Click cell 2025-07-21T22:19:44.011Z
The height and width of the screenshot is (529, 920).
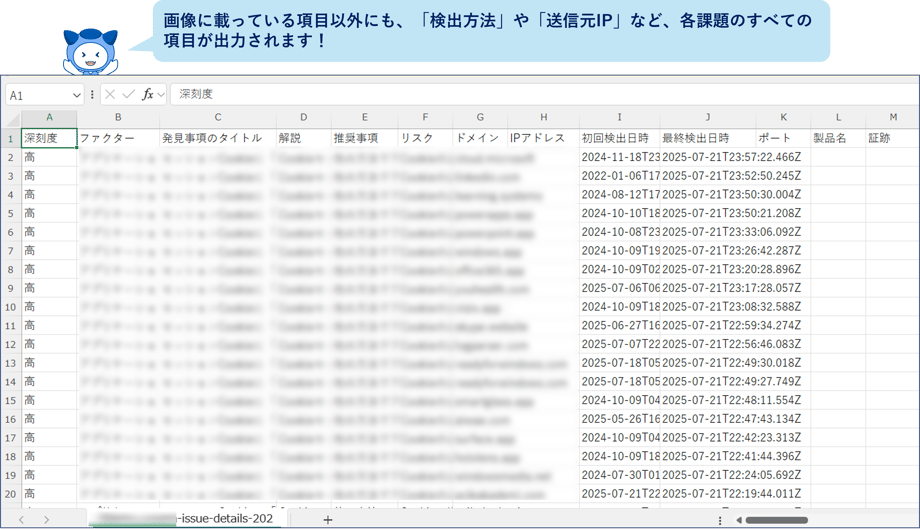[x=732, y=494]
